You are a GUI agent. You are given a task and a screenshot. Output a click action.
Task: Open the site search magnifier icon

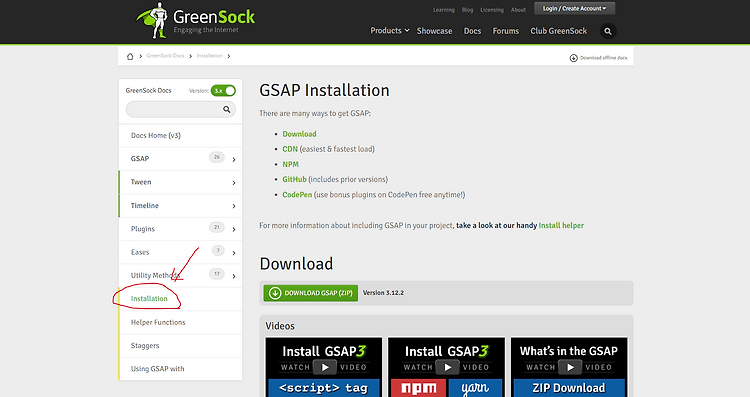(x=608, y=31)
